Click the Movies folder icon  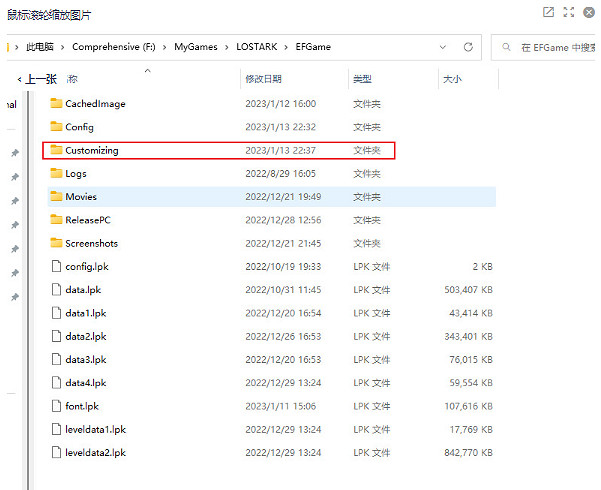pos(56,197)
